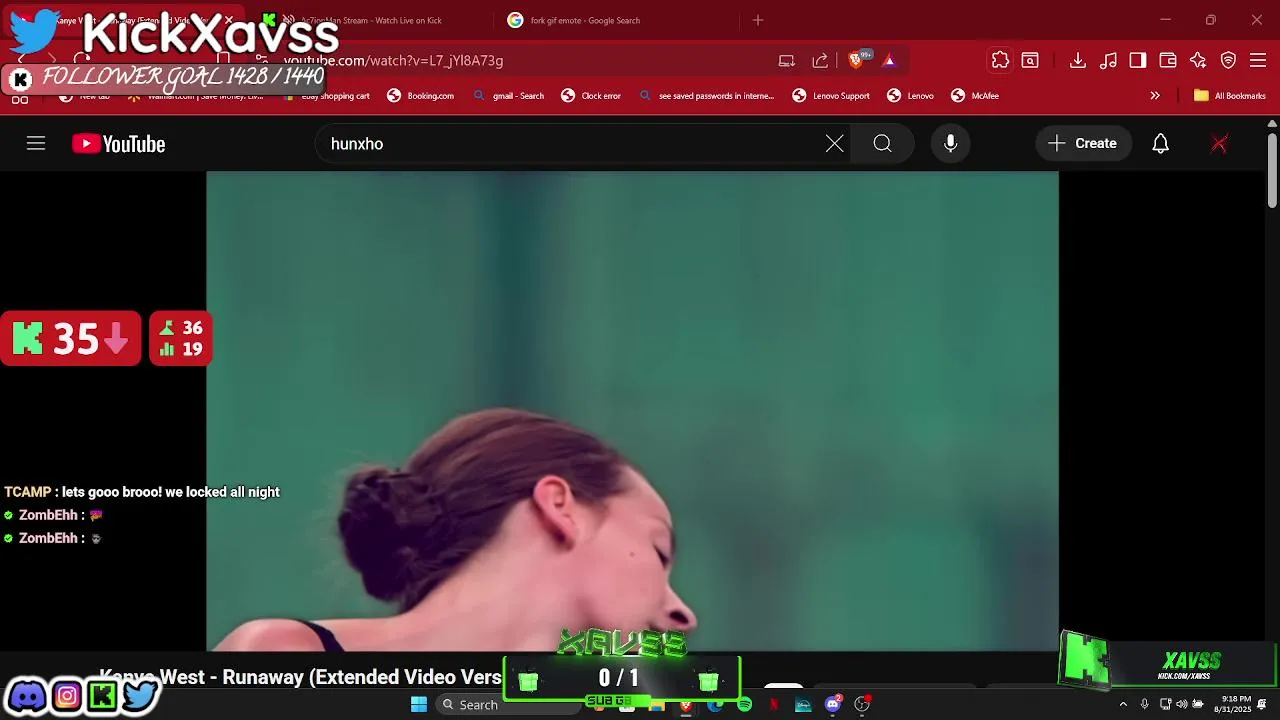Open the browser downloads icon
The width and height of the screenshot is (1280, 720).
[1077, 61]
